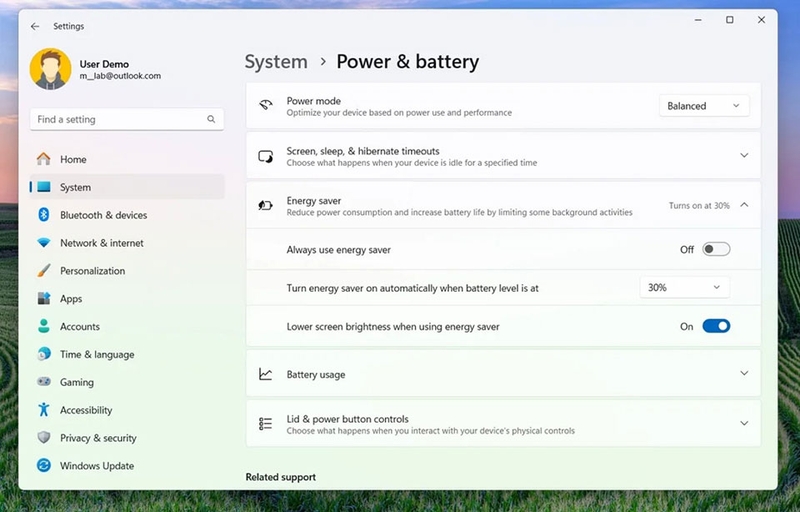
Task: Open the Gaming settings page
Action: tap(77, 382)
